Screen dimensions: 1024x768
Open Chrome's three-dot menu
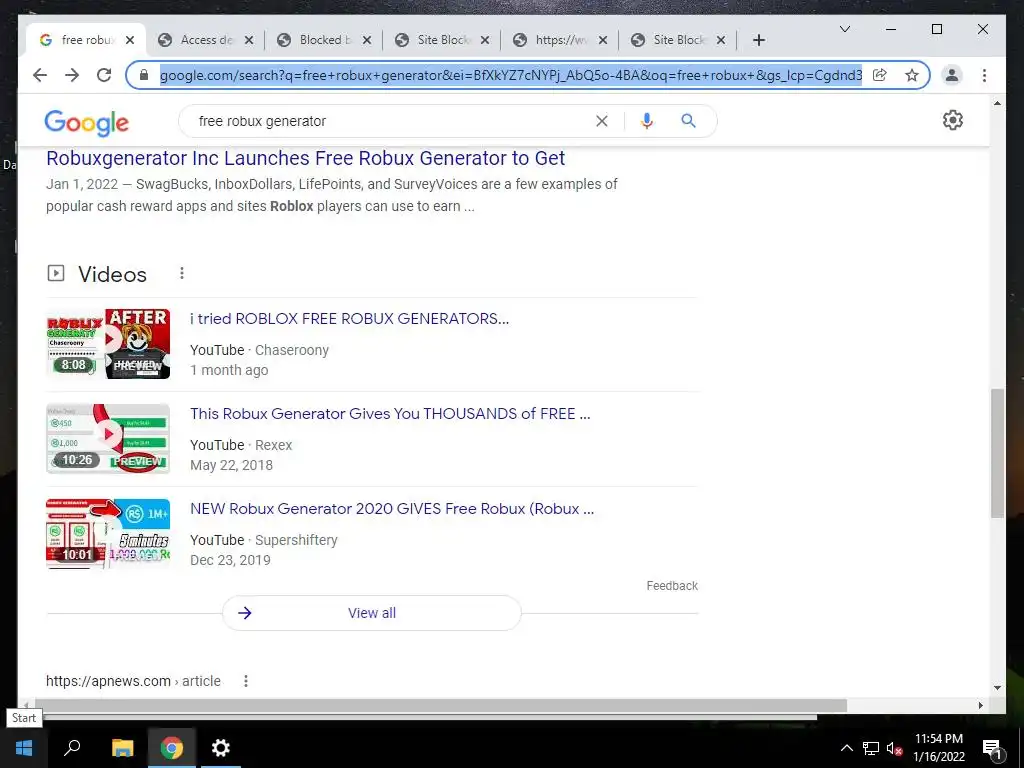[984, 75]
